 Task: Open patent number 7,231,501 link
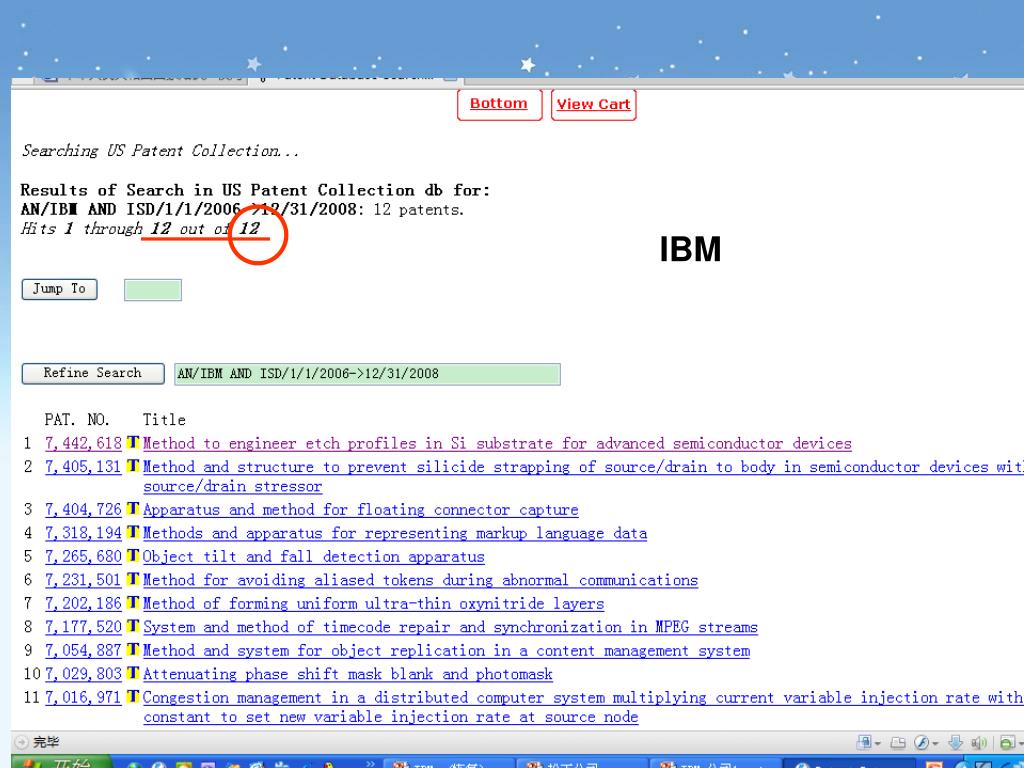(x=83, y=581)
